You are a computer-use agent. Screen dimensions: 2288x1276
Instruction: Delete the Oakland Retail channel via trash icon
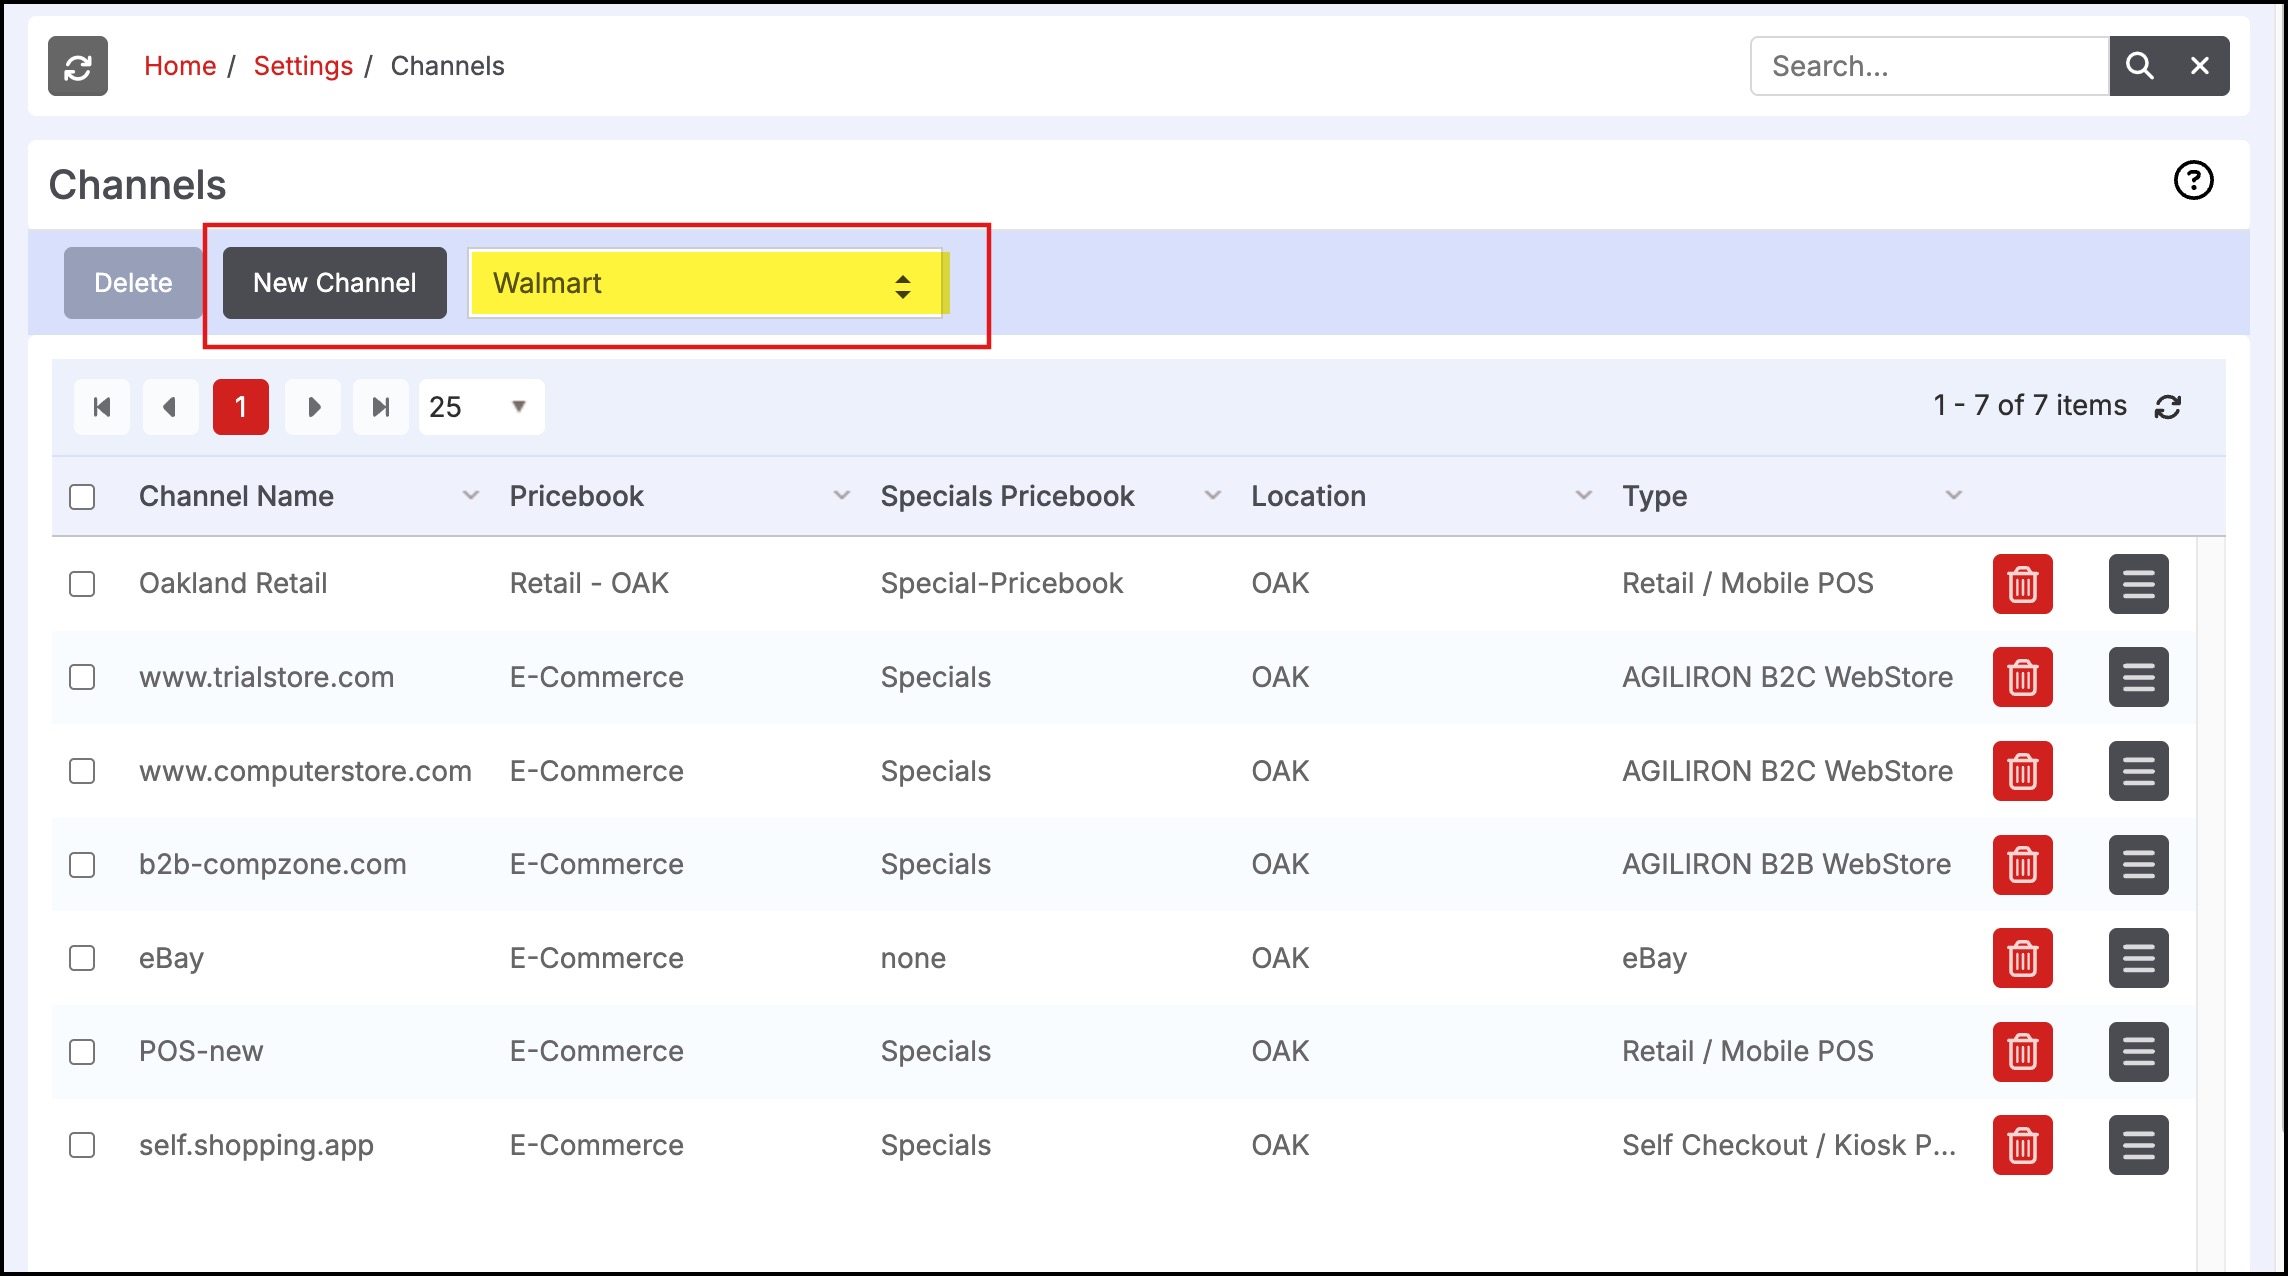pos(2023,584)
